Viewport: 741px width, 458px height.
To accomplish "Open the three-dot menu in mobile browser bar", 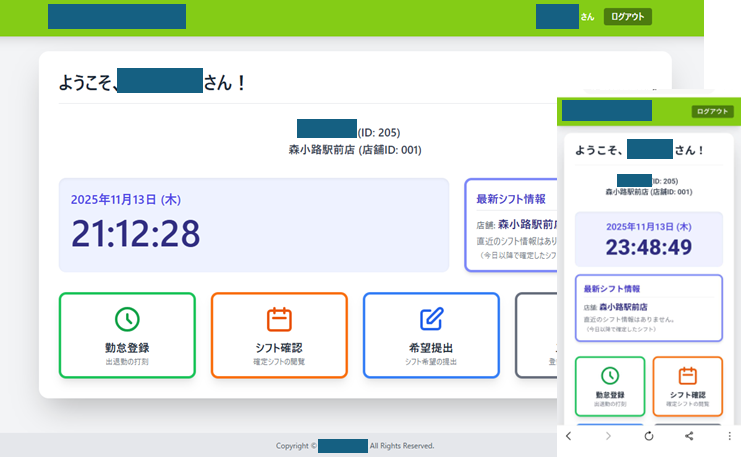I will 729,436.
